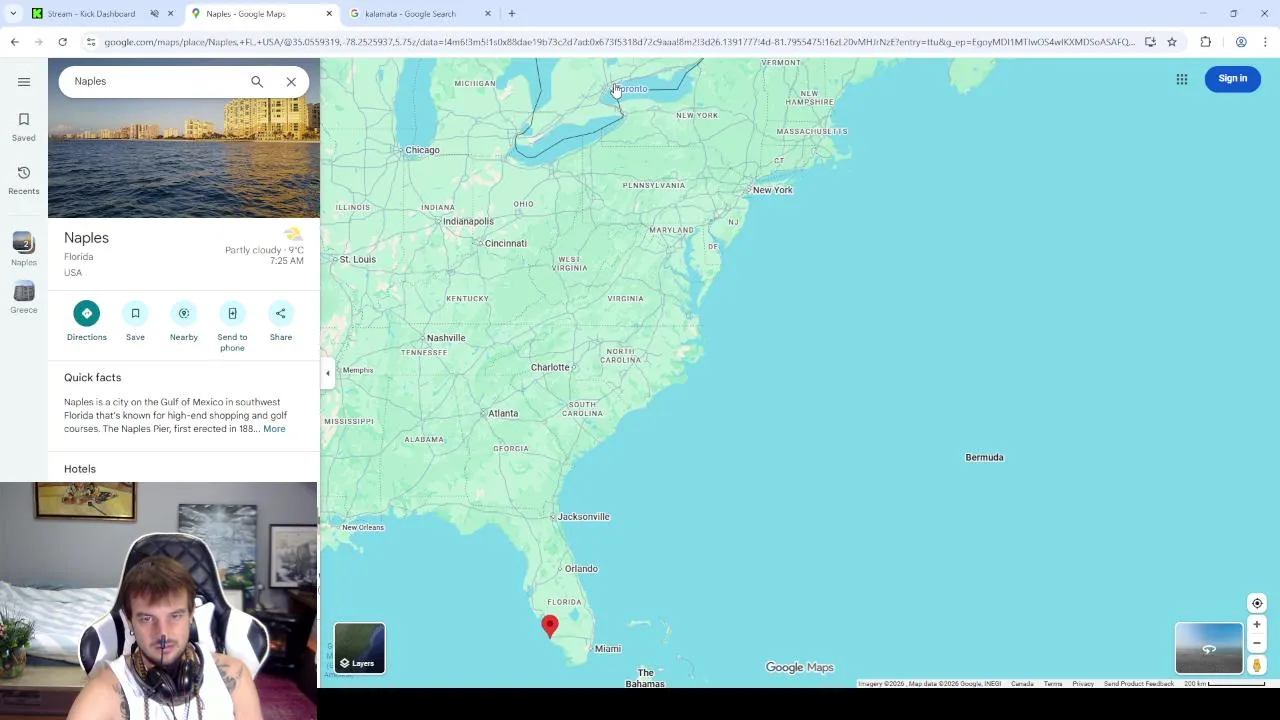
Task: Click the Hotels section heading
Action: (x=80, y=469)
